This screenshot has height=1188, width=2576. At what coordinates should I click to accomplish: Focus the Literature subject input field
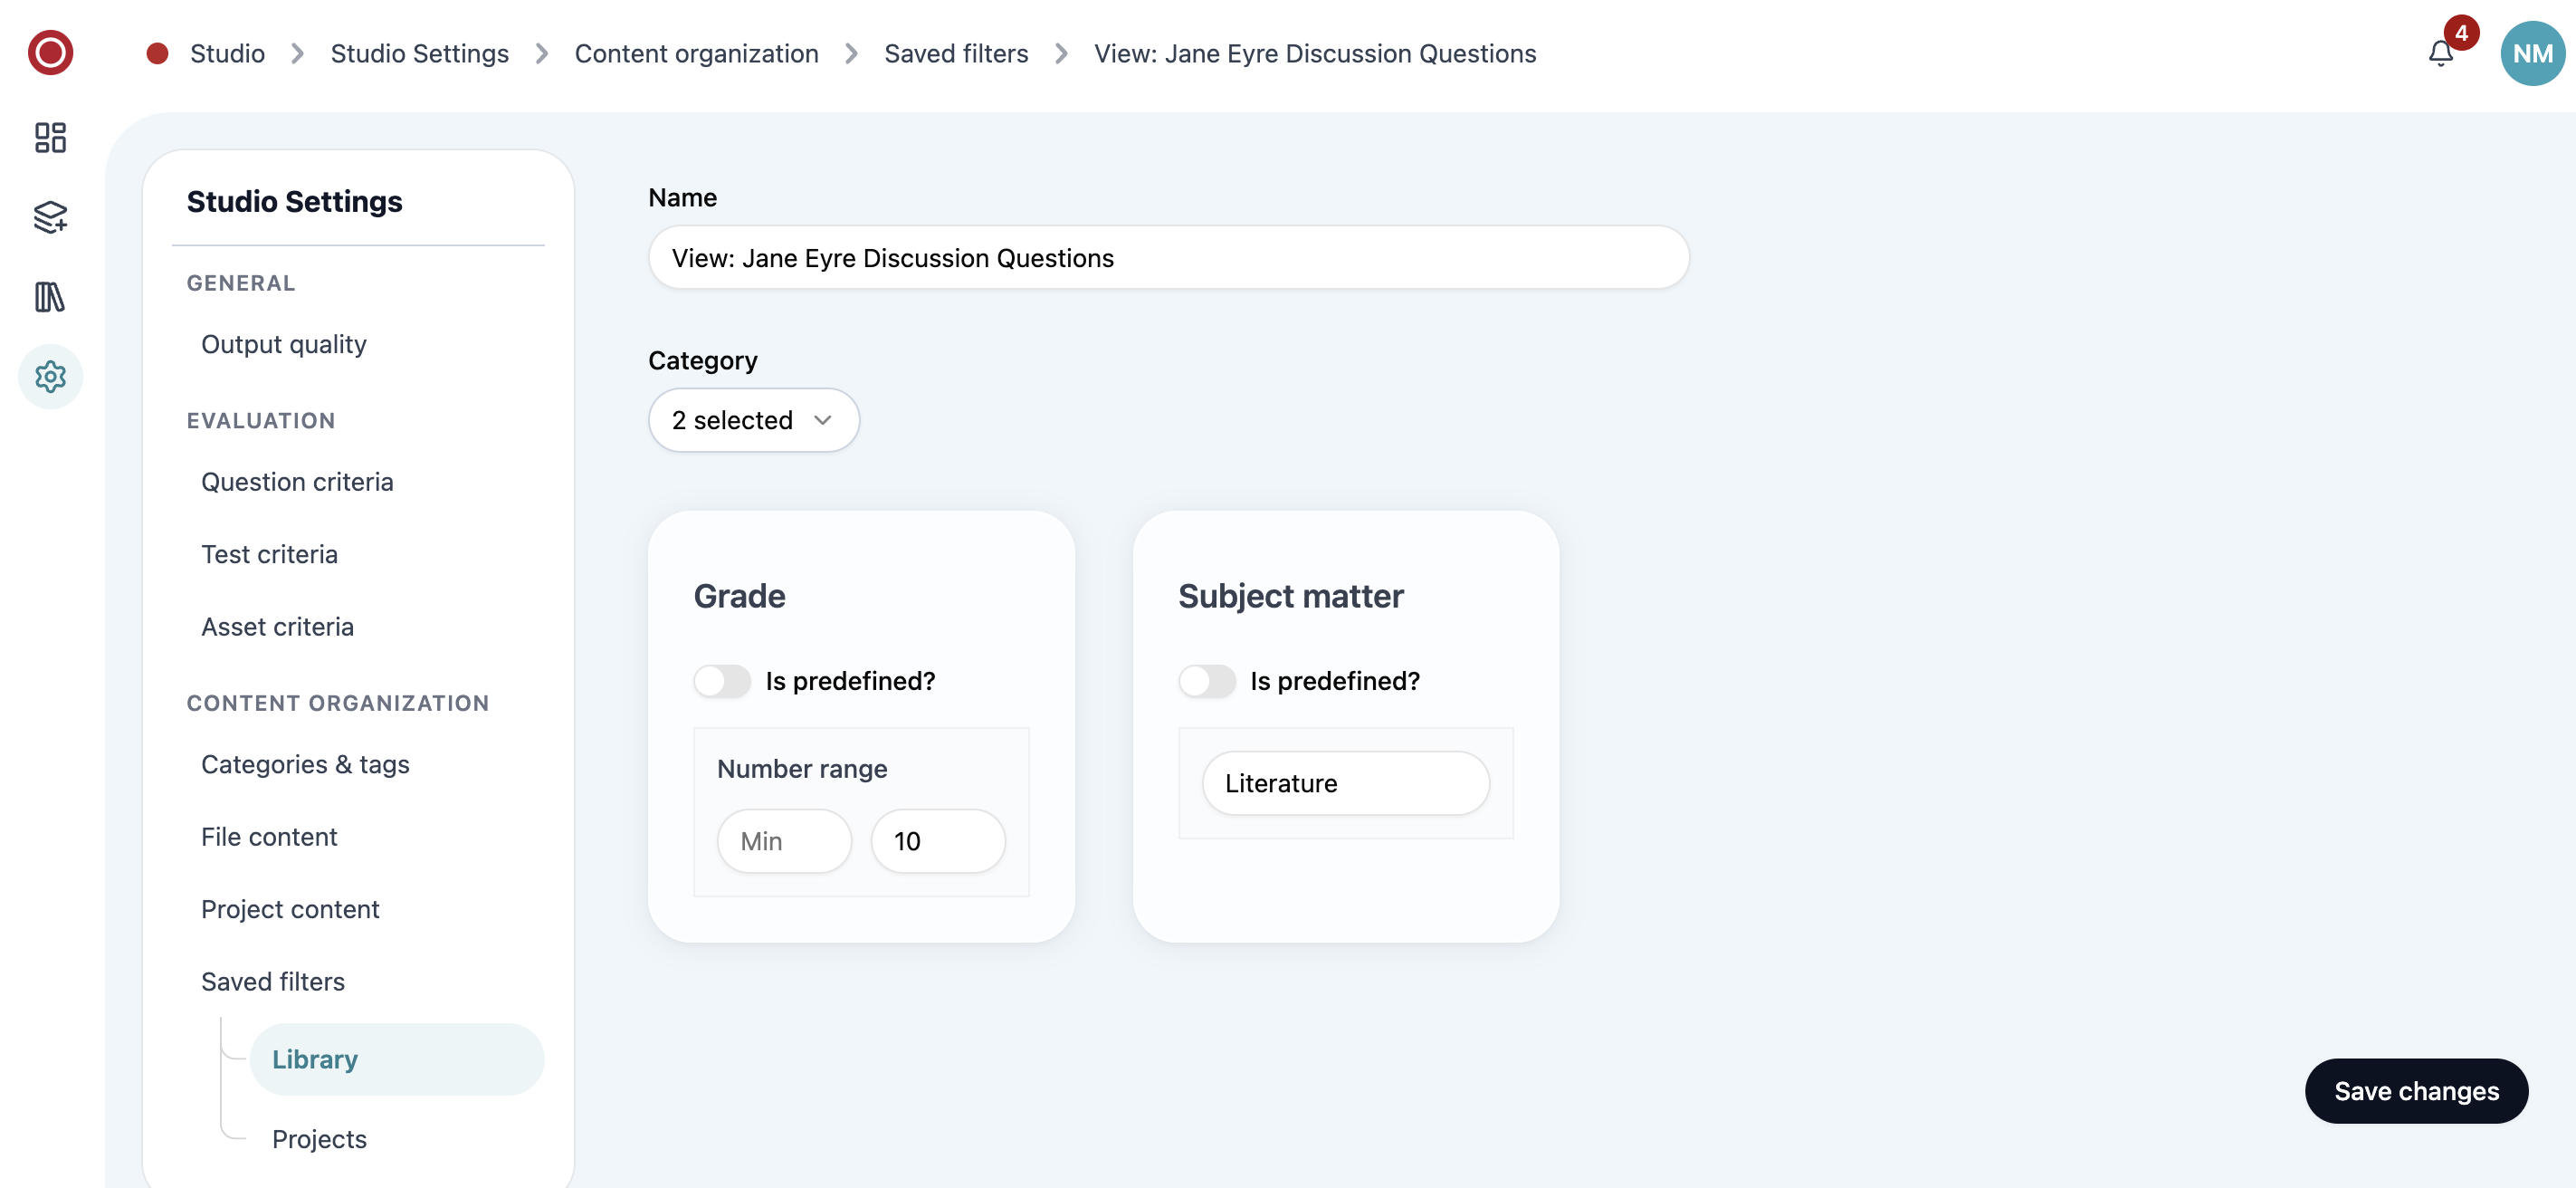point(1345,783)
